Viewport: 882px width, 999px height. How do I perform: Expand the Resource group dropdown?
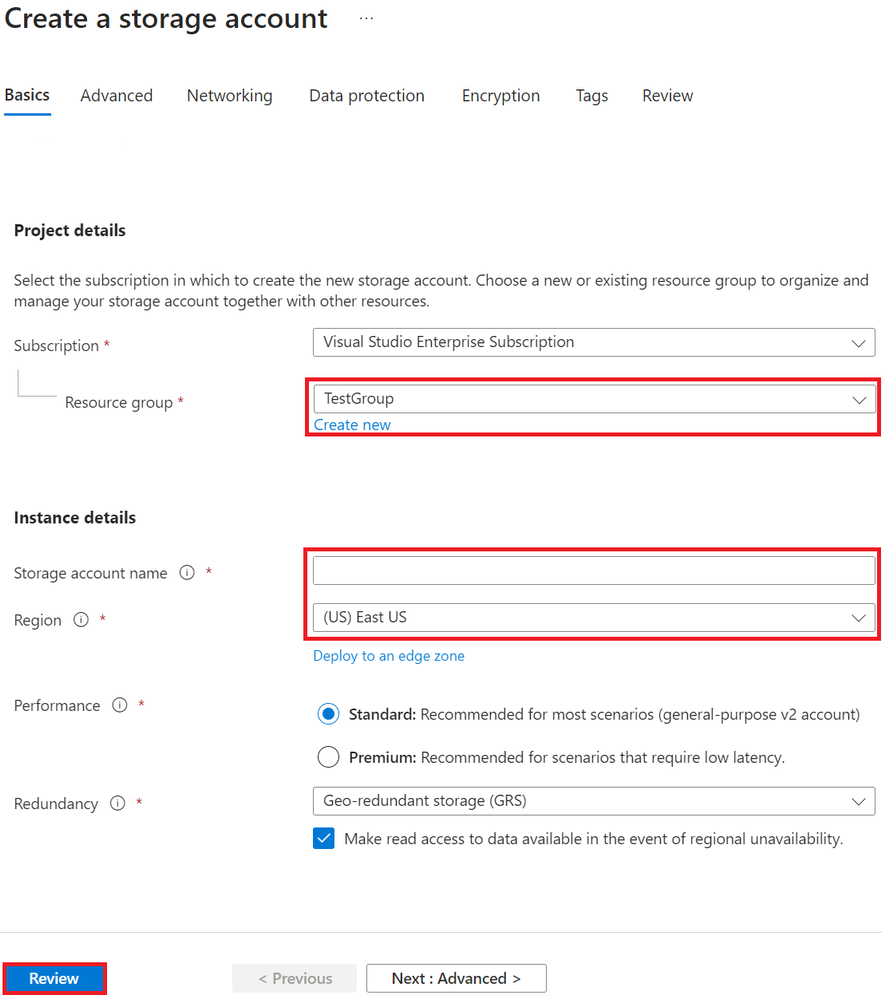[594, 399]
